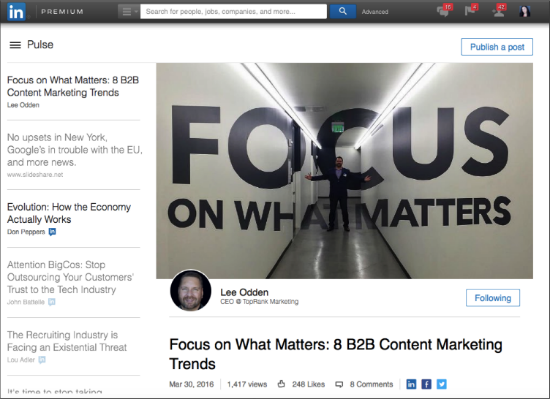
Task: Open Lee Odden author name link
Action: click(244, 292)
